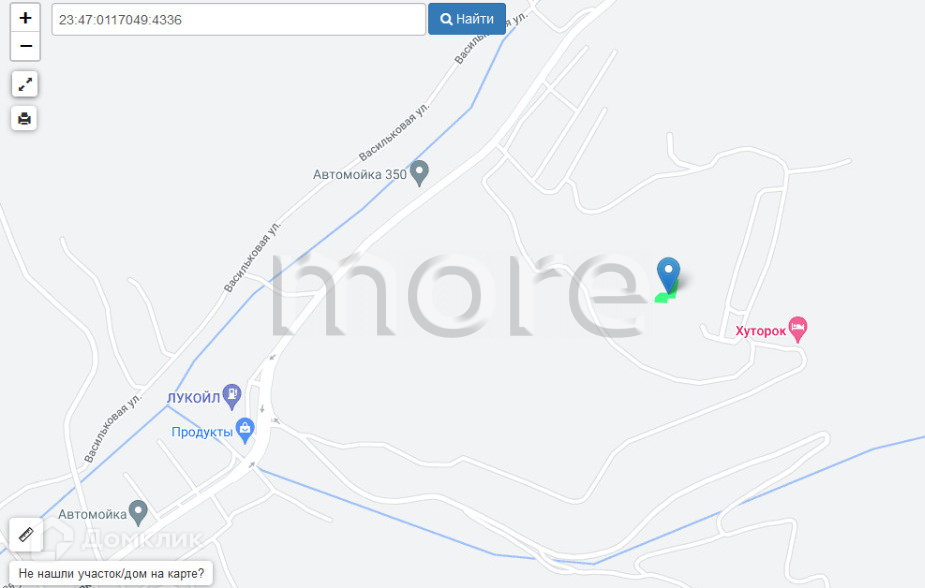Viewport: 925px width, 588px height.
Task: Click the magnifier icon in Найти button
Action: [x=447, y=19]
